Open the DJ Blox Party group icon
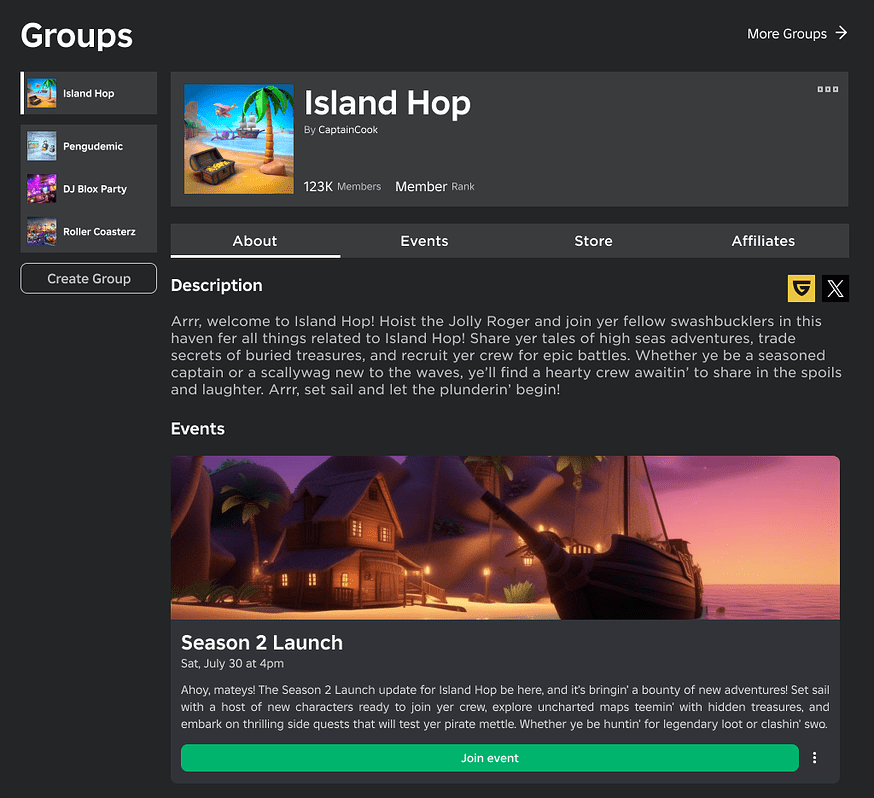Screen dimensions: 874x798 [x=41, y=188]
